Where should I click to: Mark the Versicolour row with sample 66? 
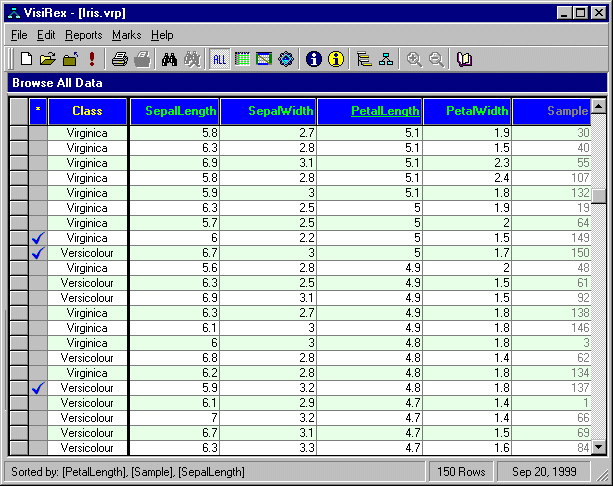click(x=38, y=418)
